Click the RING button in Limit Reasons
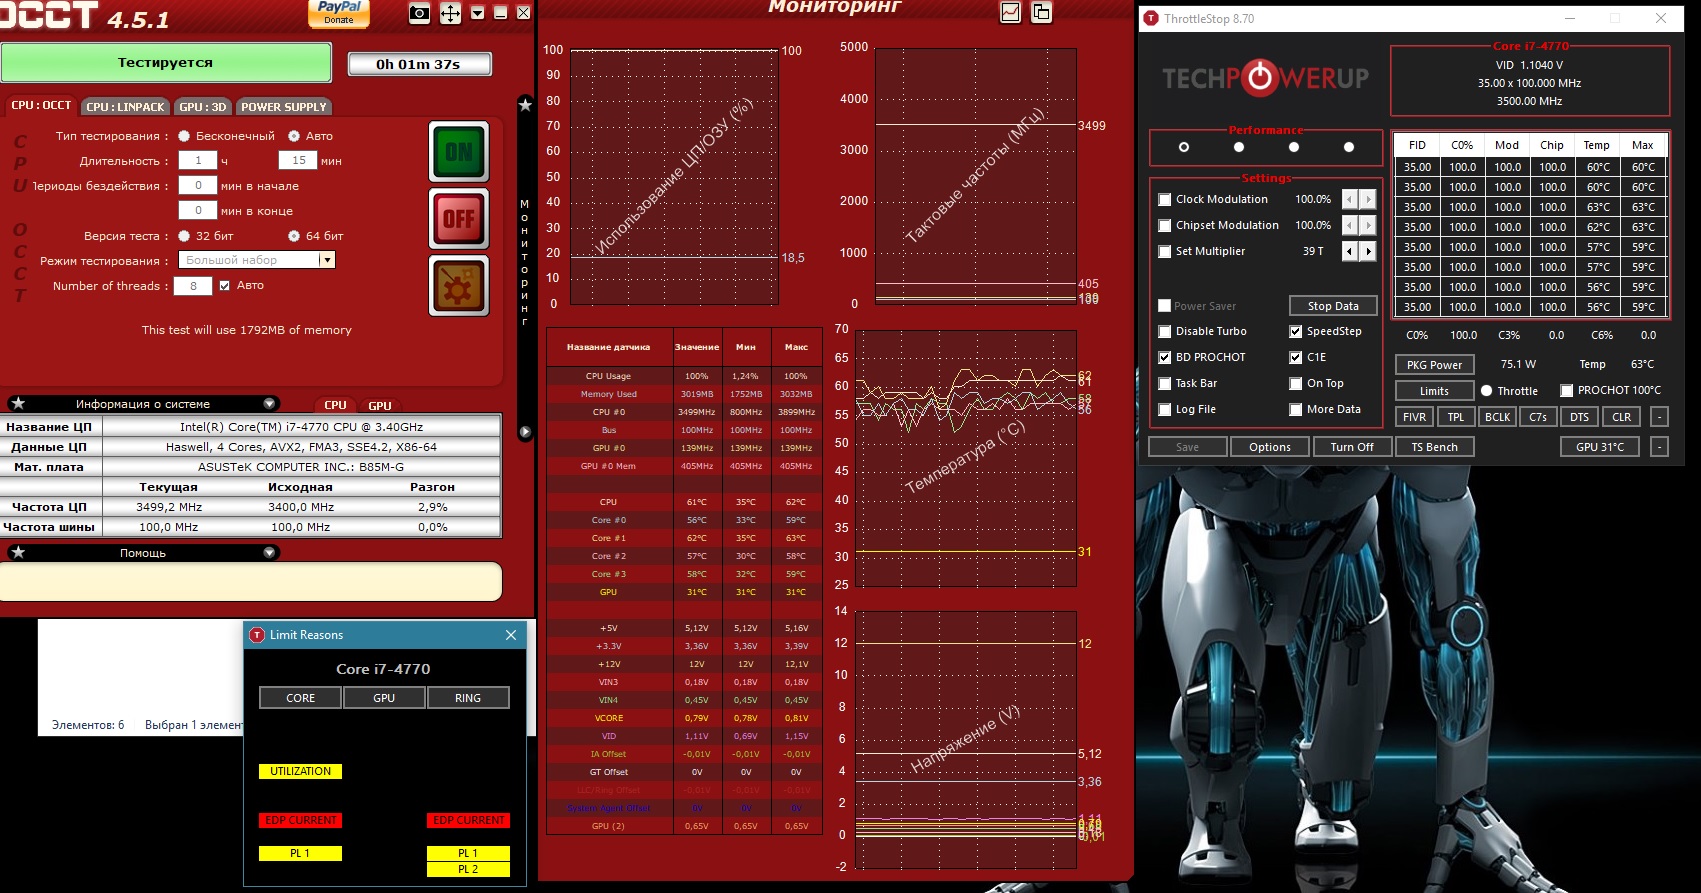The width and height of the screenshot is (1701, 893). (x=468, y=698)
